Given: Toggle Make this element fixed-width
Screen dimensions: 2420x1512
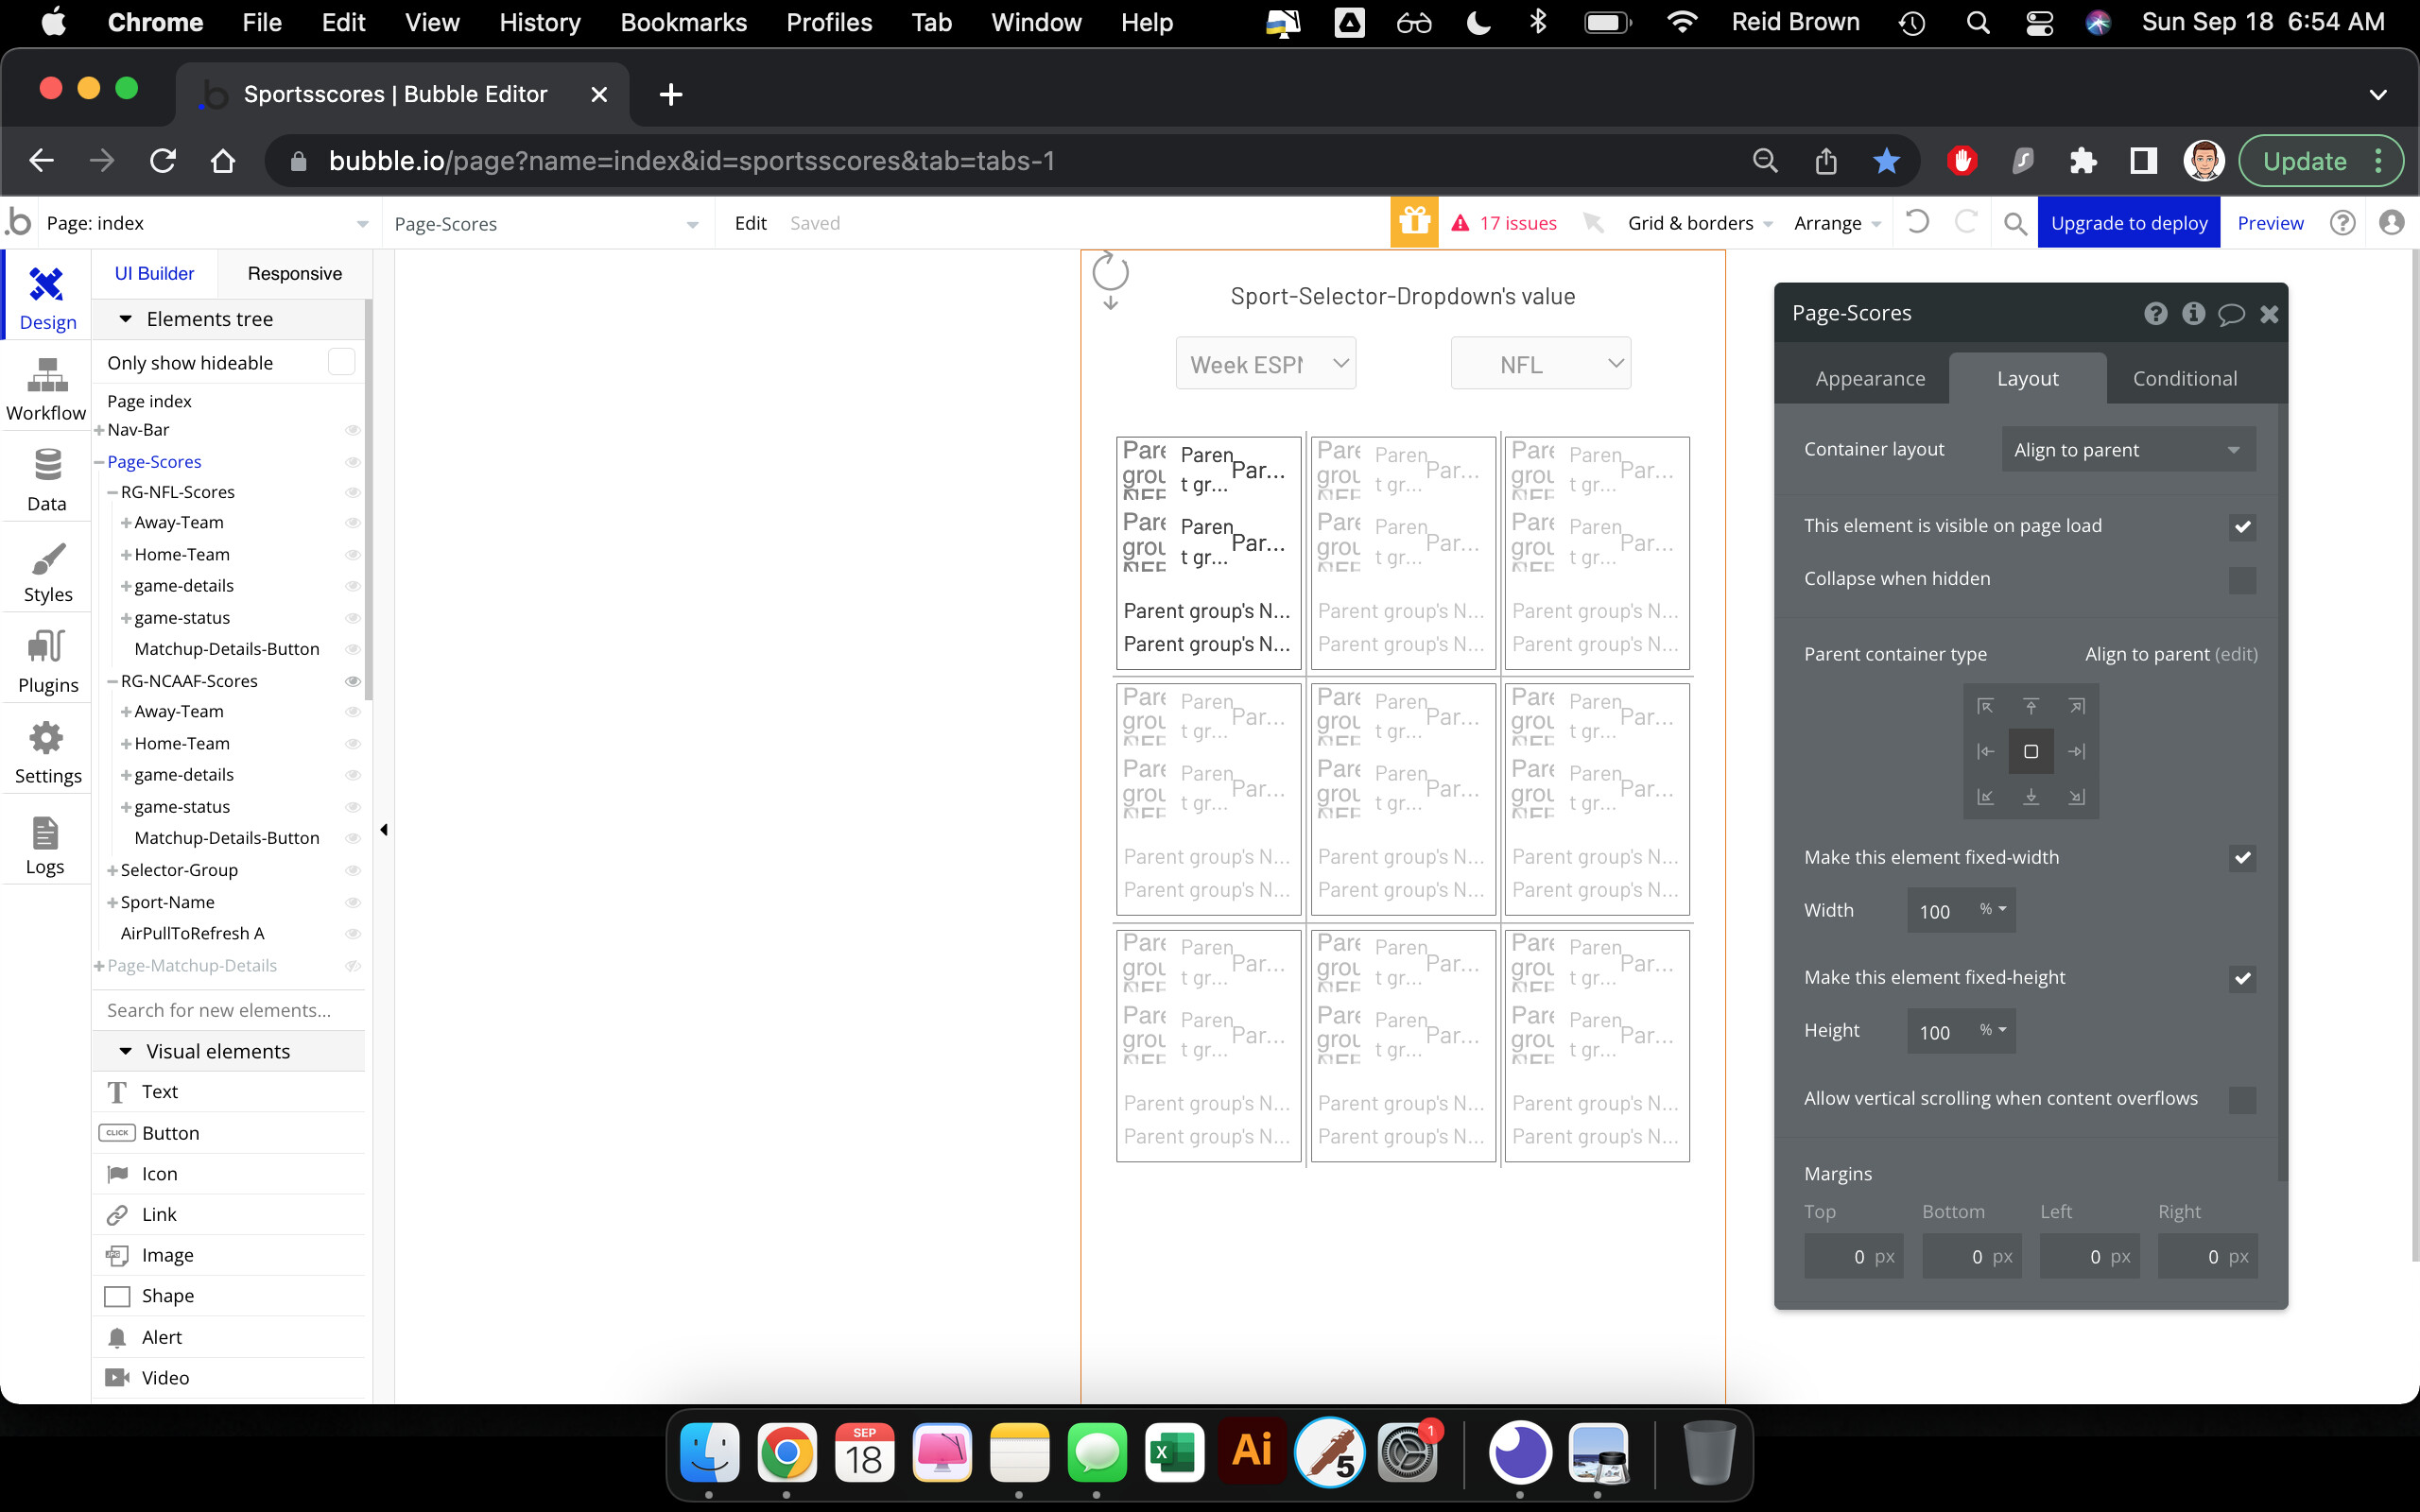Looking at the screenshot, I should (2242, 858).
